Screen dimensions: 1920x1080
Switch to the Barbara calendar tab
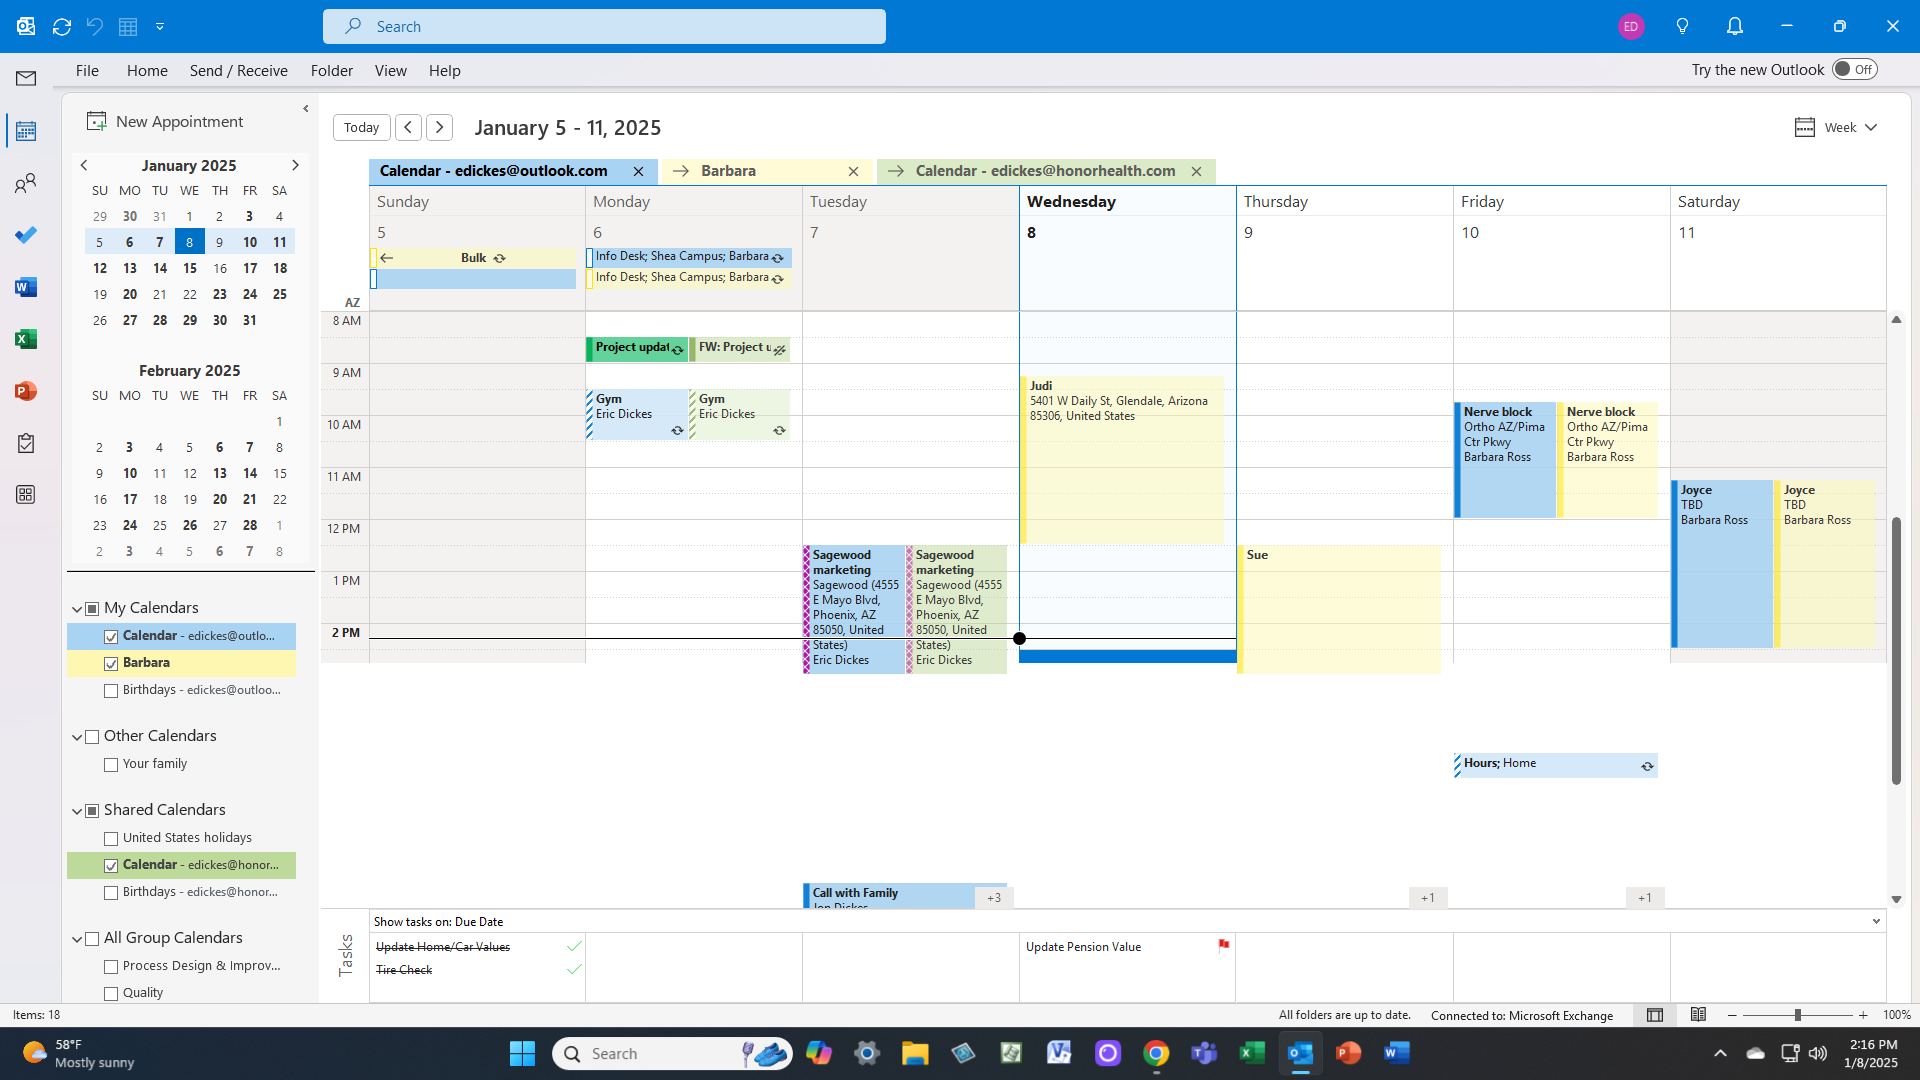(x=728, y=171)
